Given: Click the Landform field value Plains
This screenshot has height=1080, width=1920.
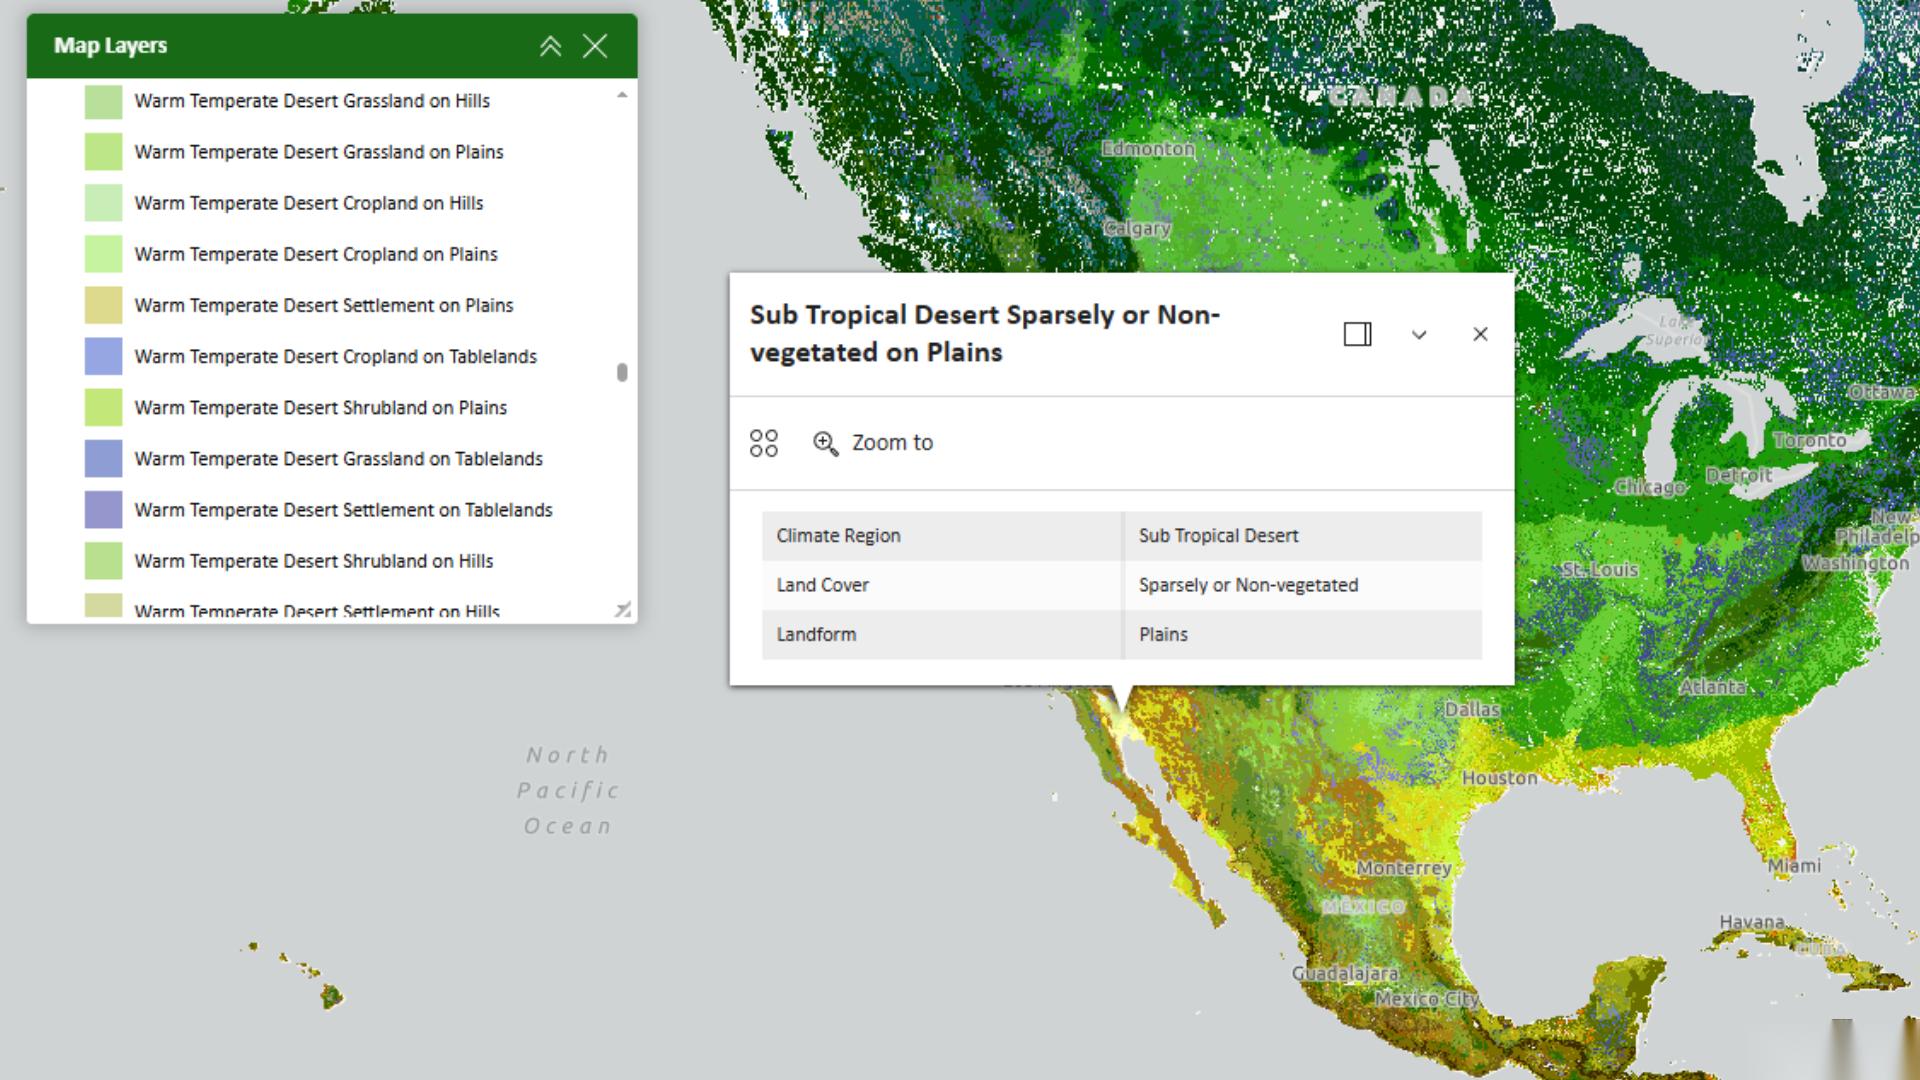Looking at the screenshot, I should [1163, 635].
